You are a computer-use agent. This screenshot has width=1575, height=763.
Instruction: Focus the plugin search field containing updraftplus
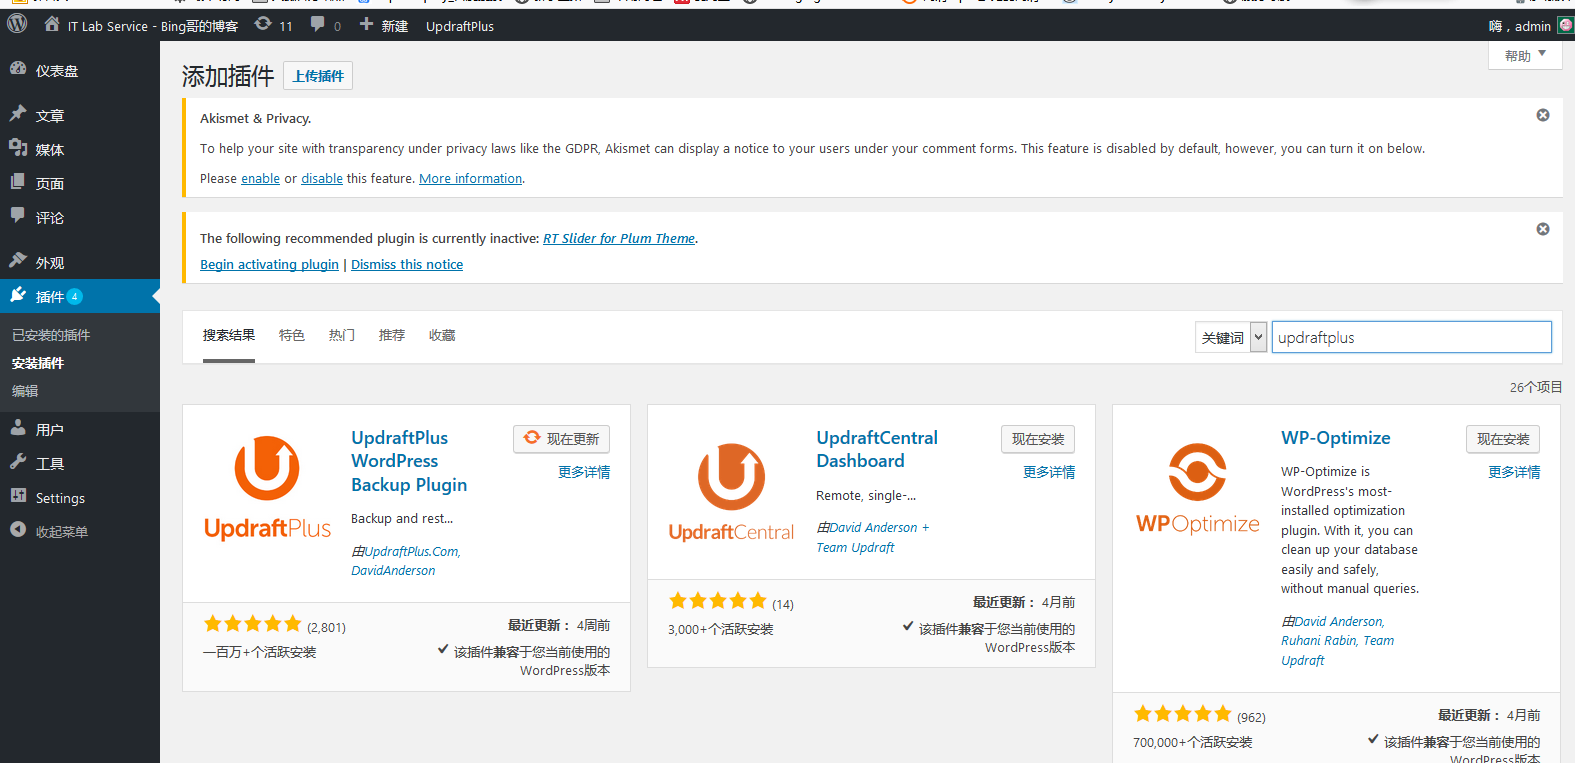pos(1411,337)
